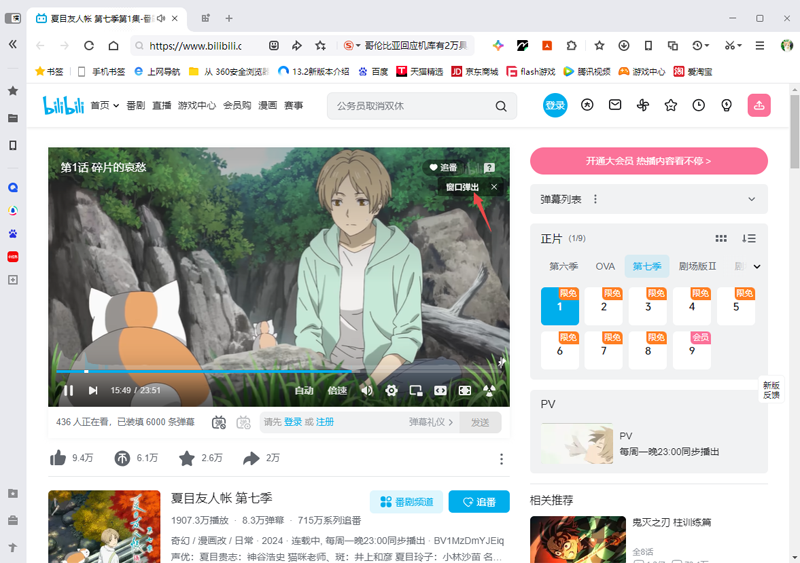
Task: Enable picture-in-picture mode icon
Action: (416, 390)
